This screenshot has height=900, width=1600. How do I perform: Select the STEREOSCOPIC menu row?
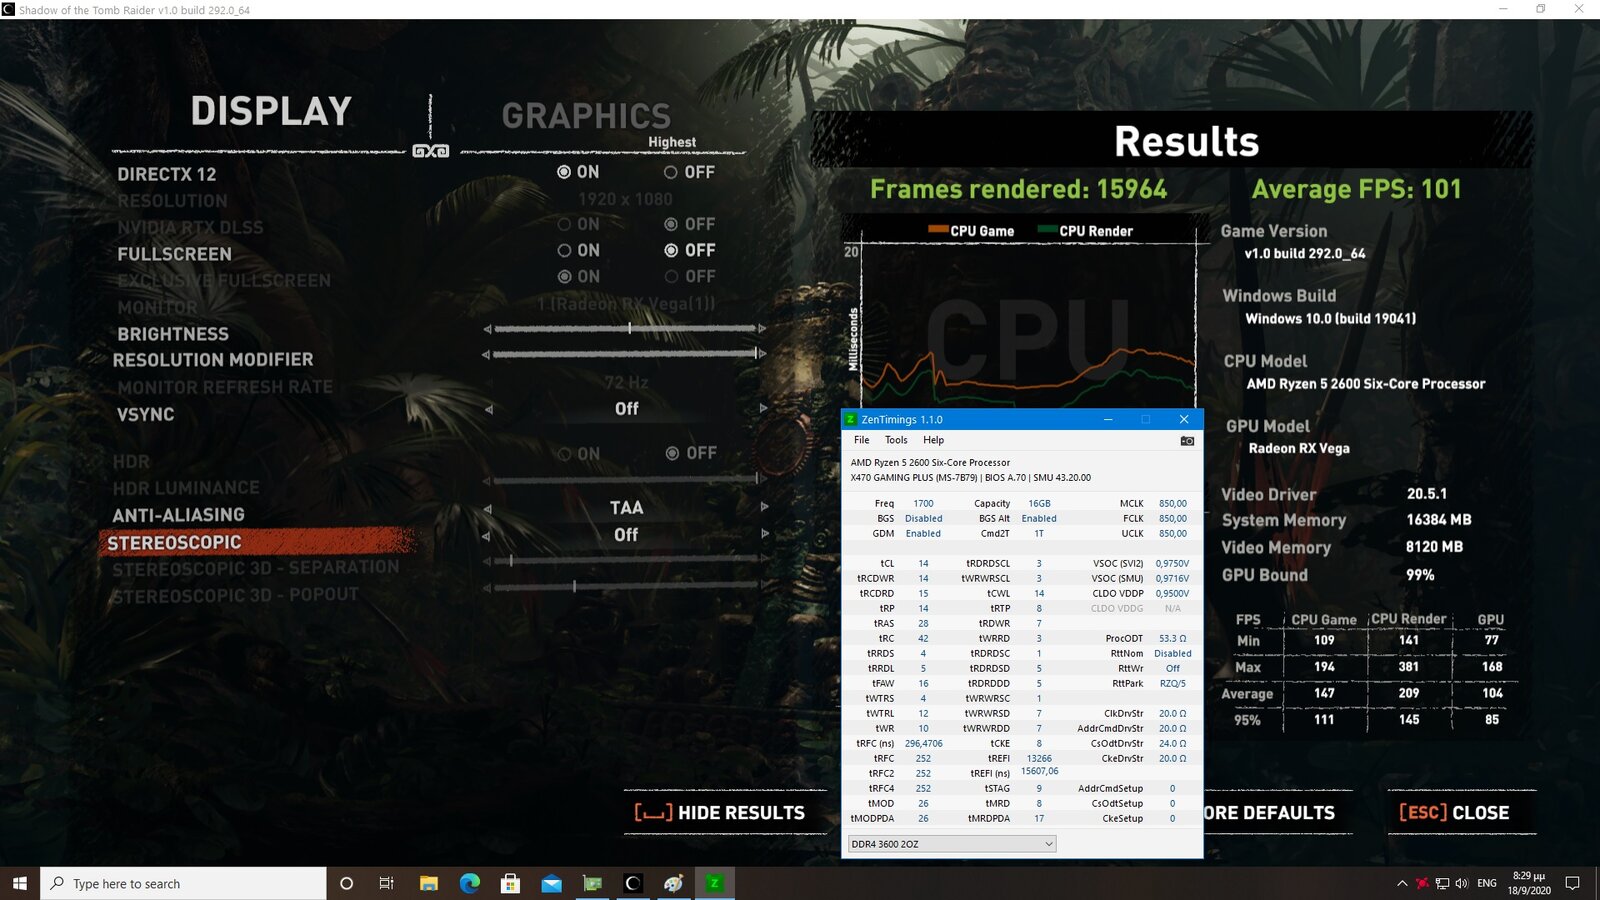point(258,542)
